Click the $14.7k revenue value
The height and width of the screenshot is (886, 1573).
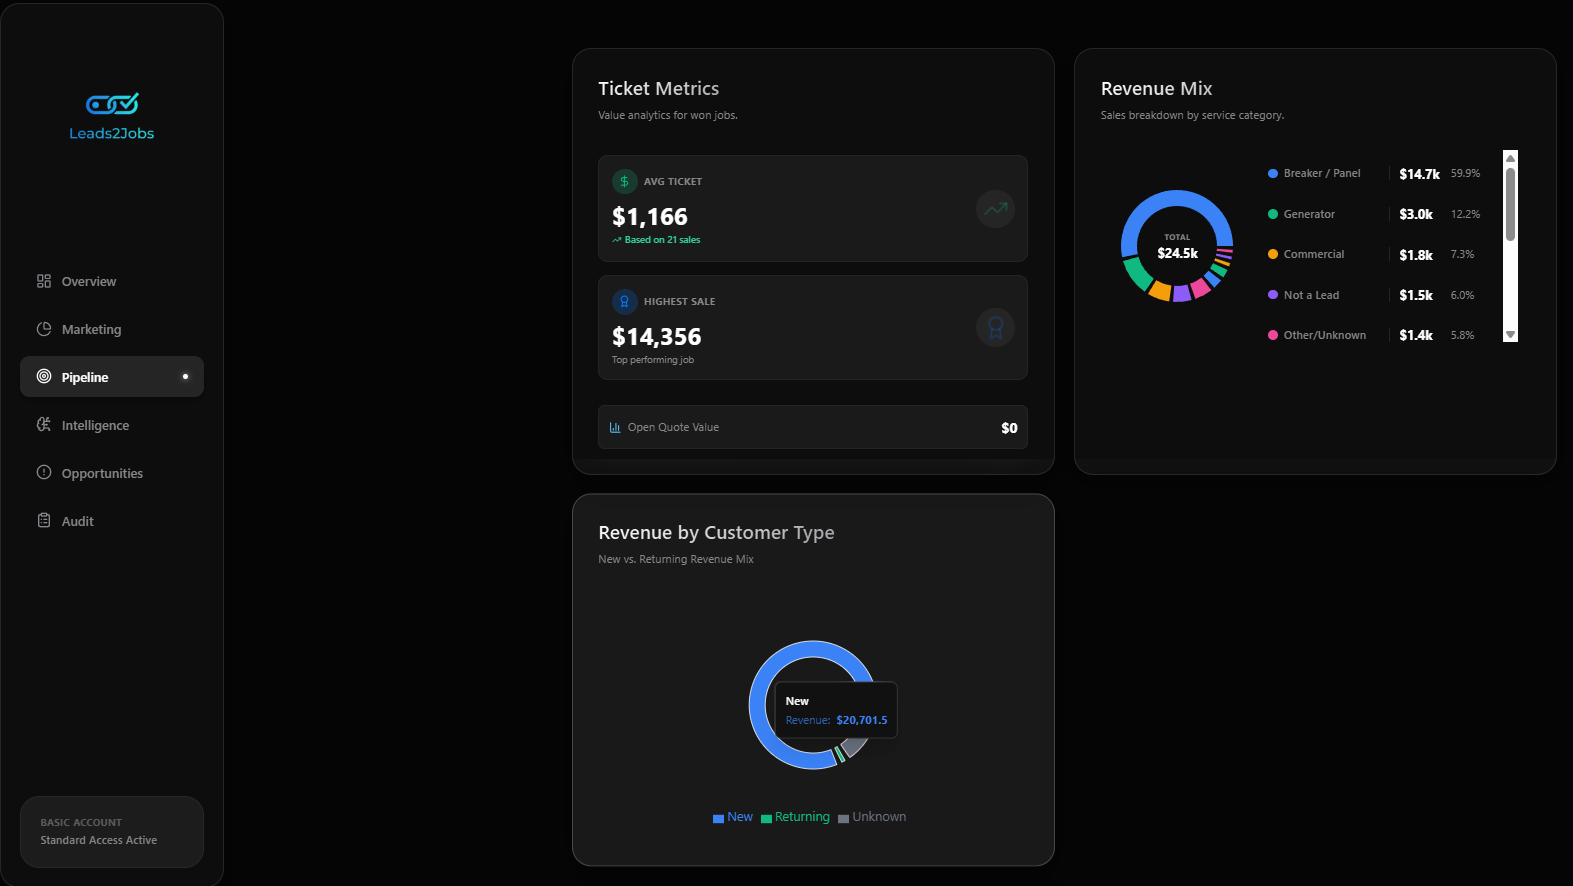[x=1419, y=174]
